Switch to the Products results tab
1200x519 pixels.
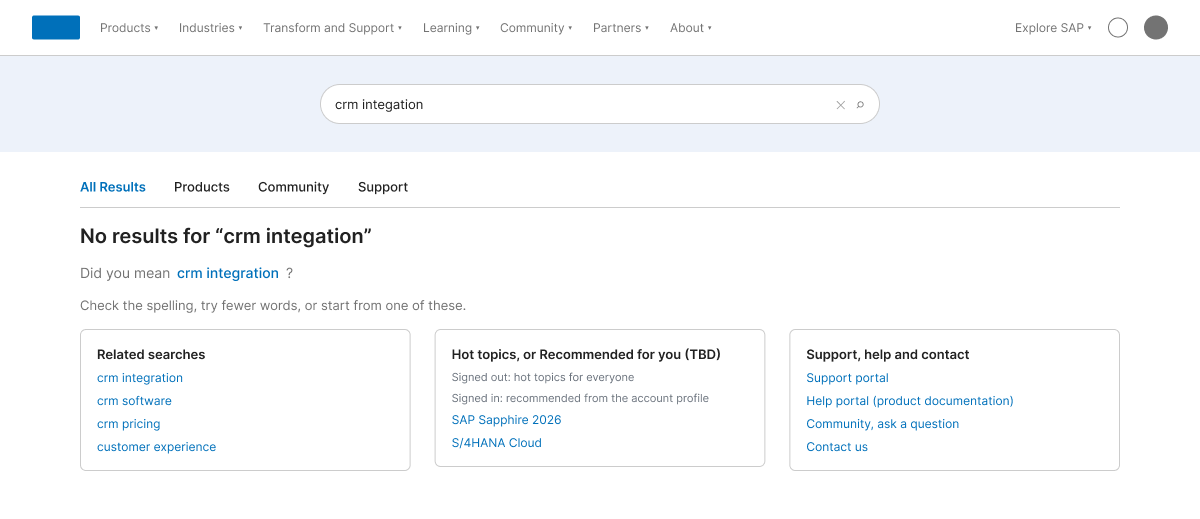point(202,187)
